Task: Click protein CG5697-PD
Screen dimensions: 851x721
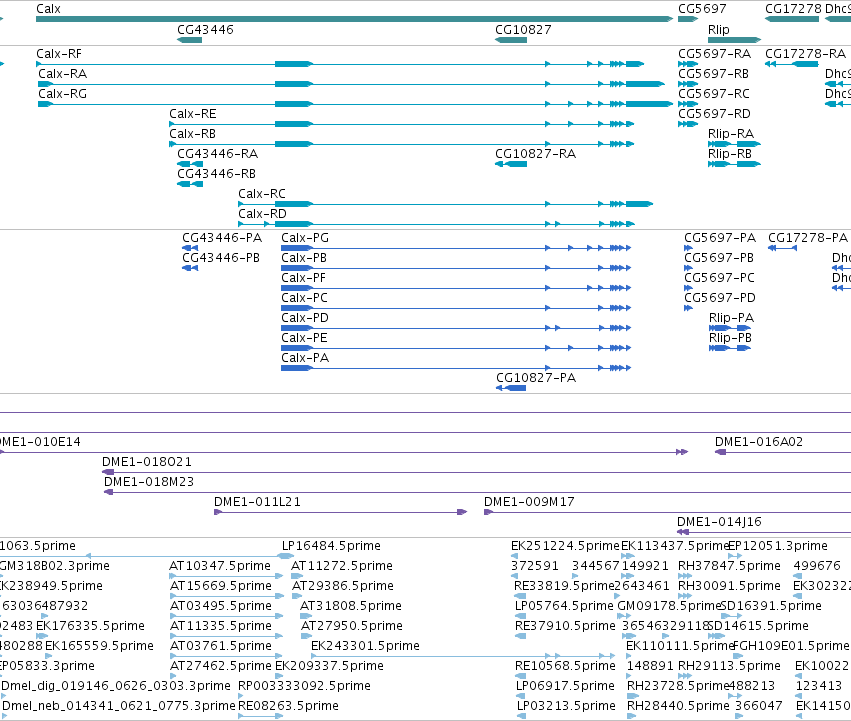Action: click(720, 298)
